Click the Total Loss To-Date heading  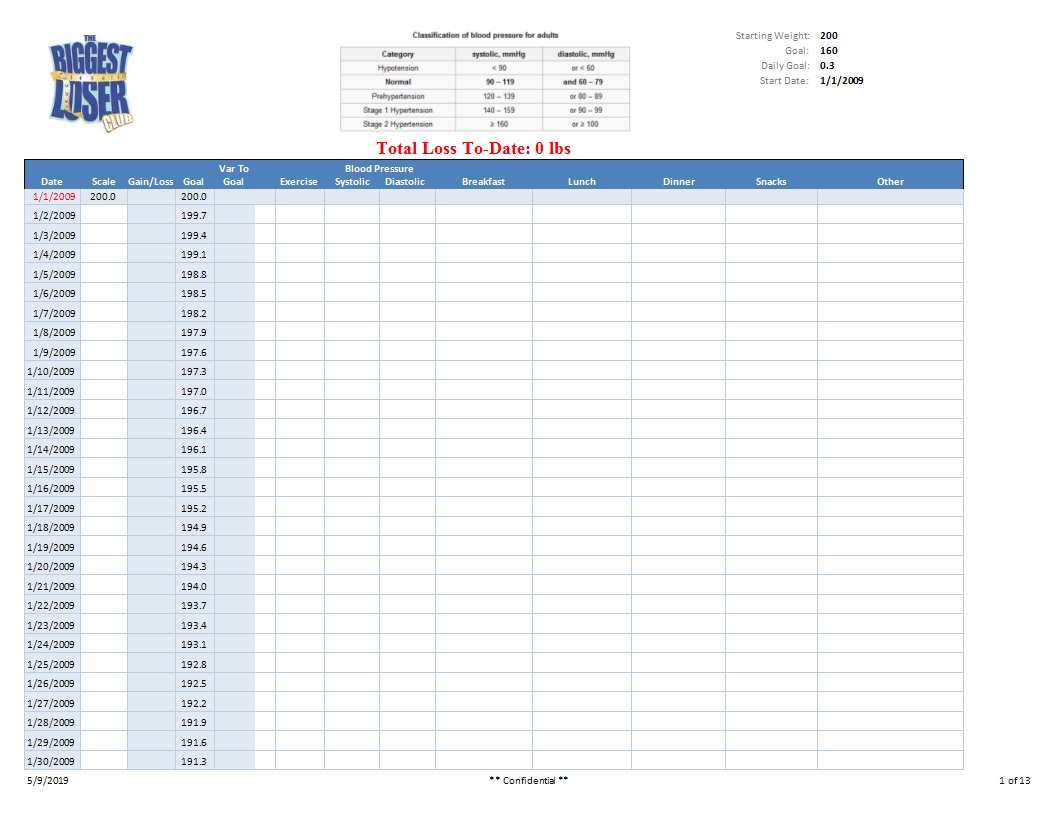tap(473, 148)
